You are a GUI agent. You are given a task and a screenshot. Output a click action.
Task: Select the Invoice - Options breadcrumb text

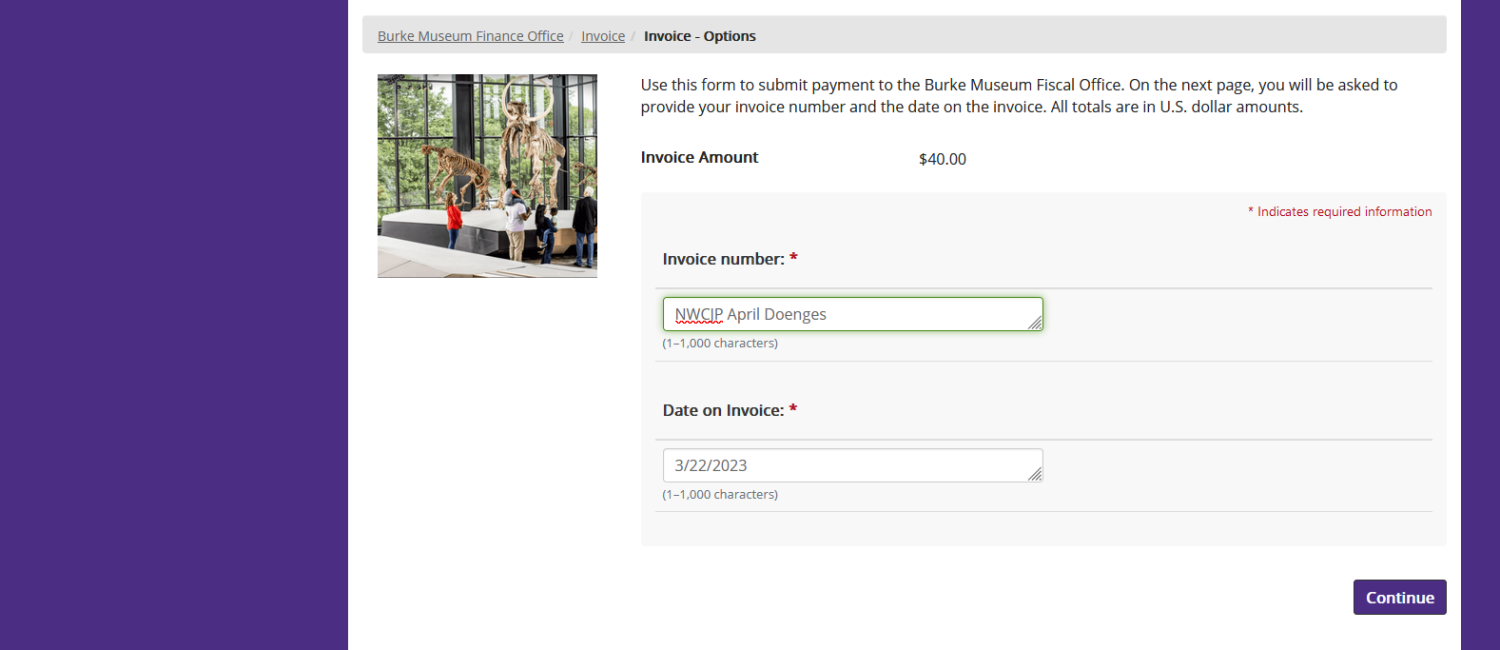coord(700,36)
